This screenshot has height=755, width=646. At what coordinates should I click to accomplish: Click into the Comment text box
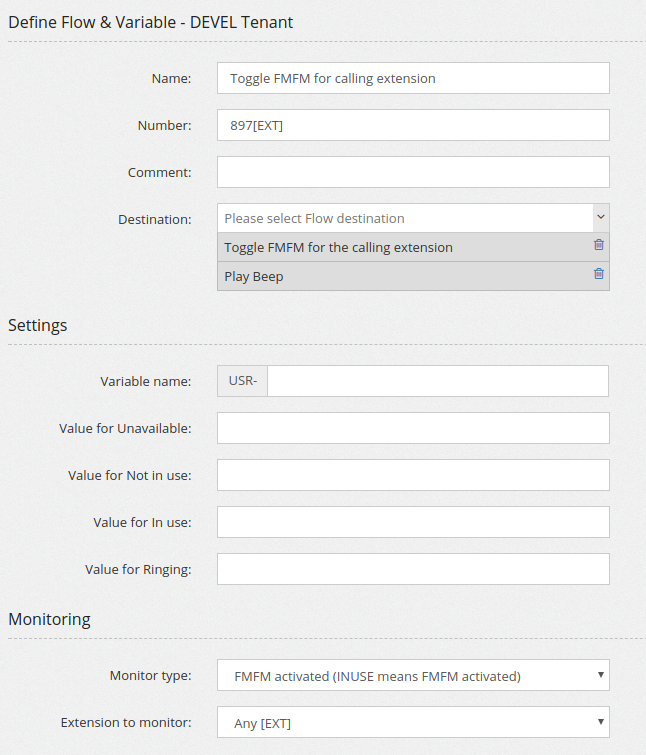tap(413, 172)
